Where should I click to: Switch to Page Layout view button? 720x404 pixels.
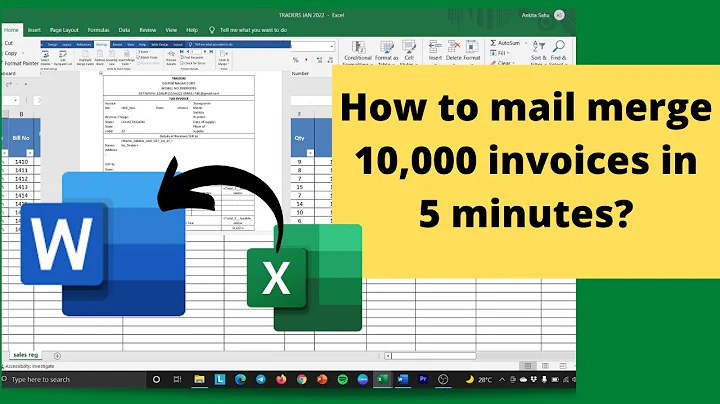[x=545, y=366]
